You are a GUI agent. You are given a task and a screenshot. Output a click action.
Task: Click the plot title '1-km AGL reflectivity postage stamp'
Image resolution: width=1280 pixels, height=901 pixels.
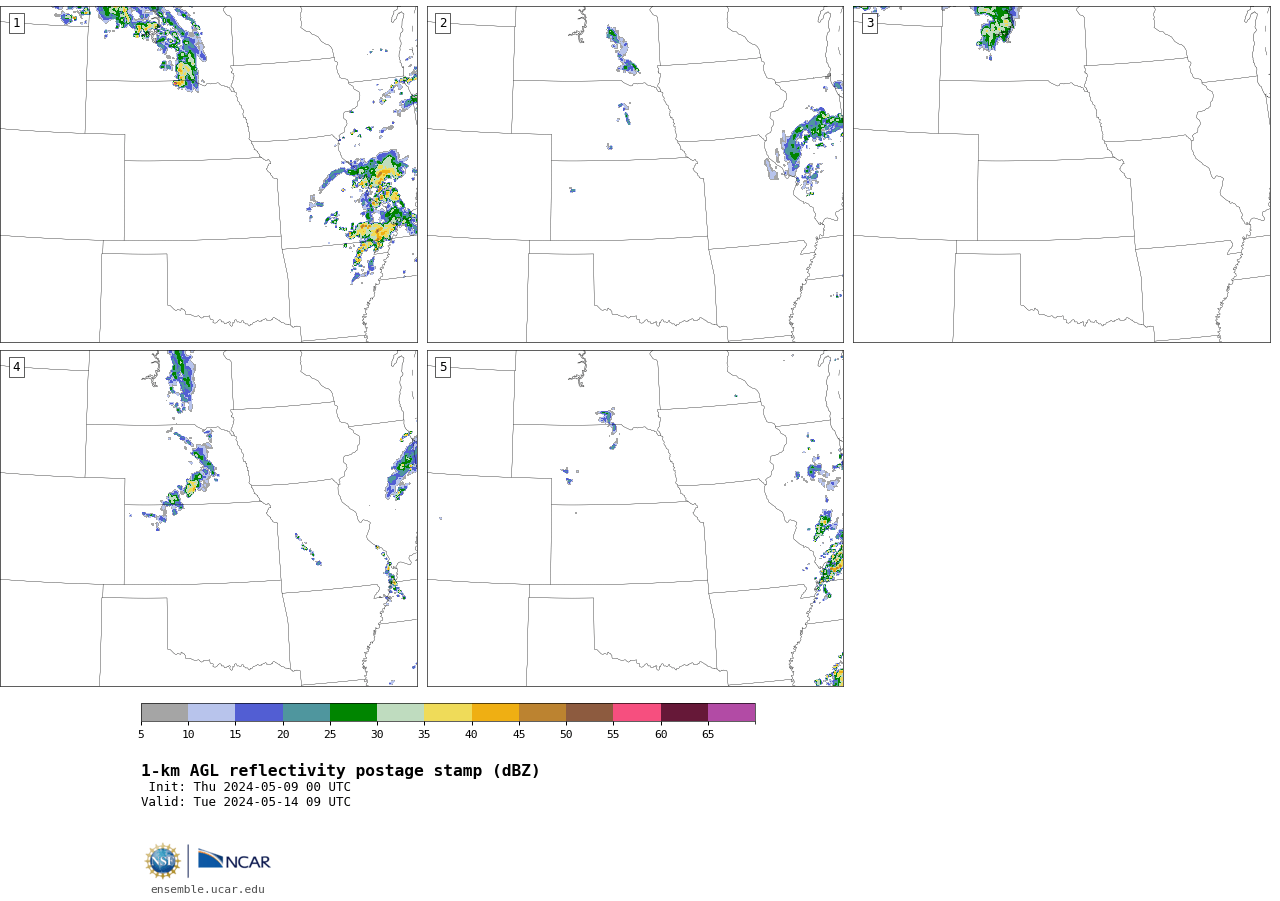340,771
